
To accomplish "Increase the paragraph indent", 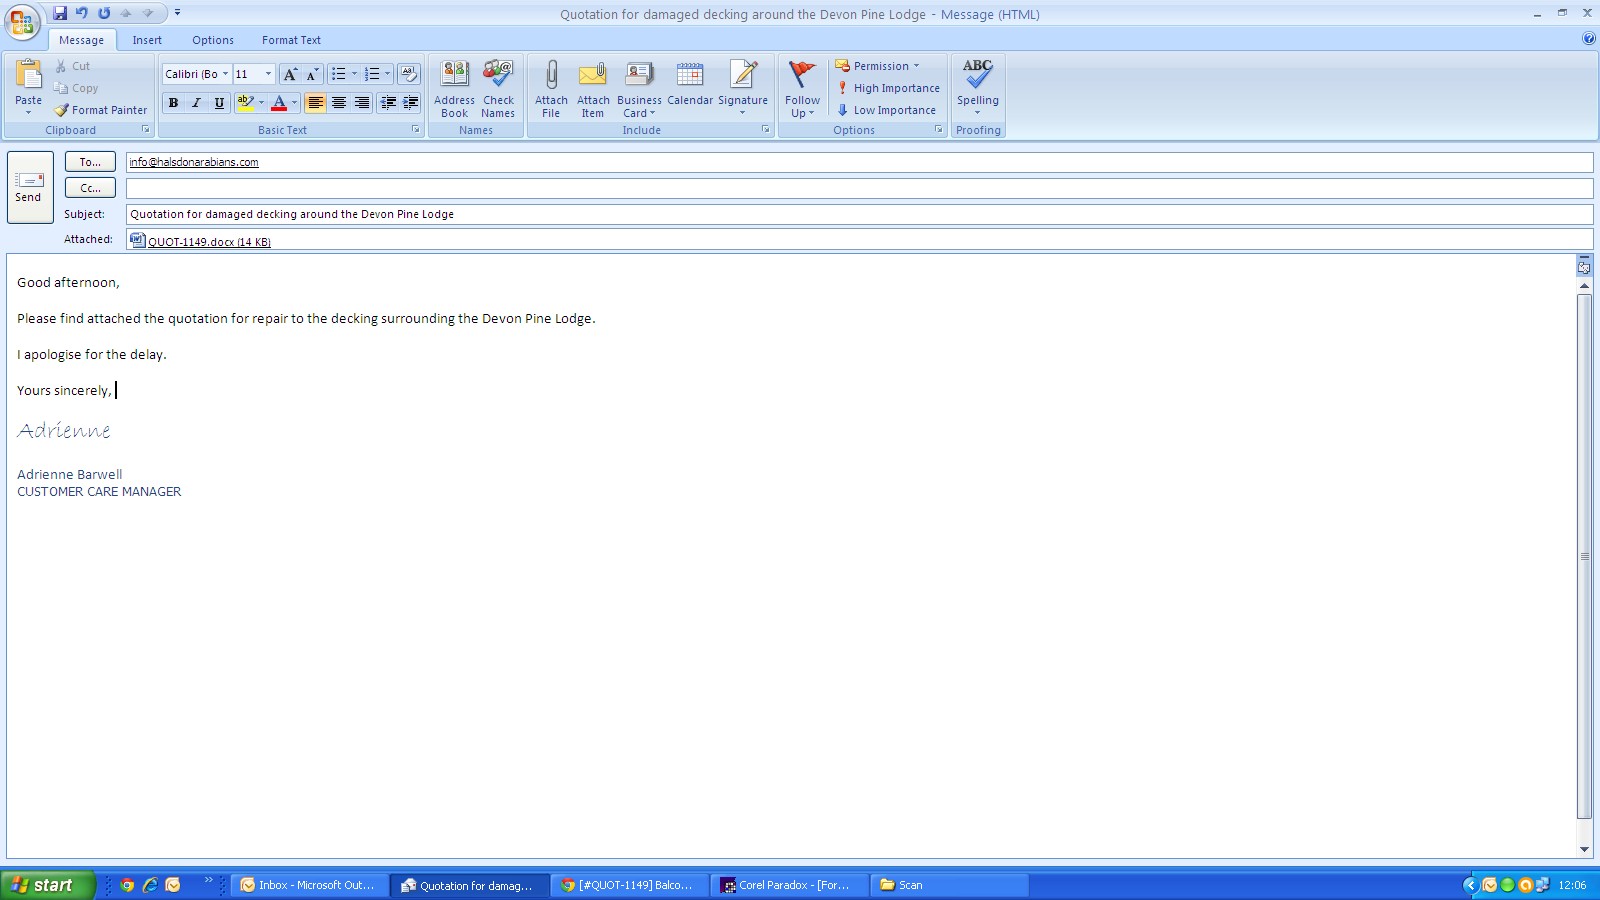I will click(411, 103).
